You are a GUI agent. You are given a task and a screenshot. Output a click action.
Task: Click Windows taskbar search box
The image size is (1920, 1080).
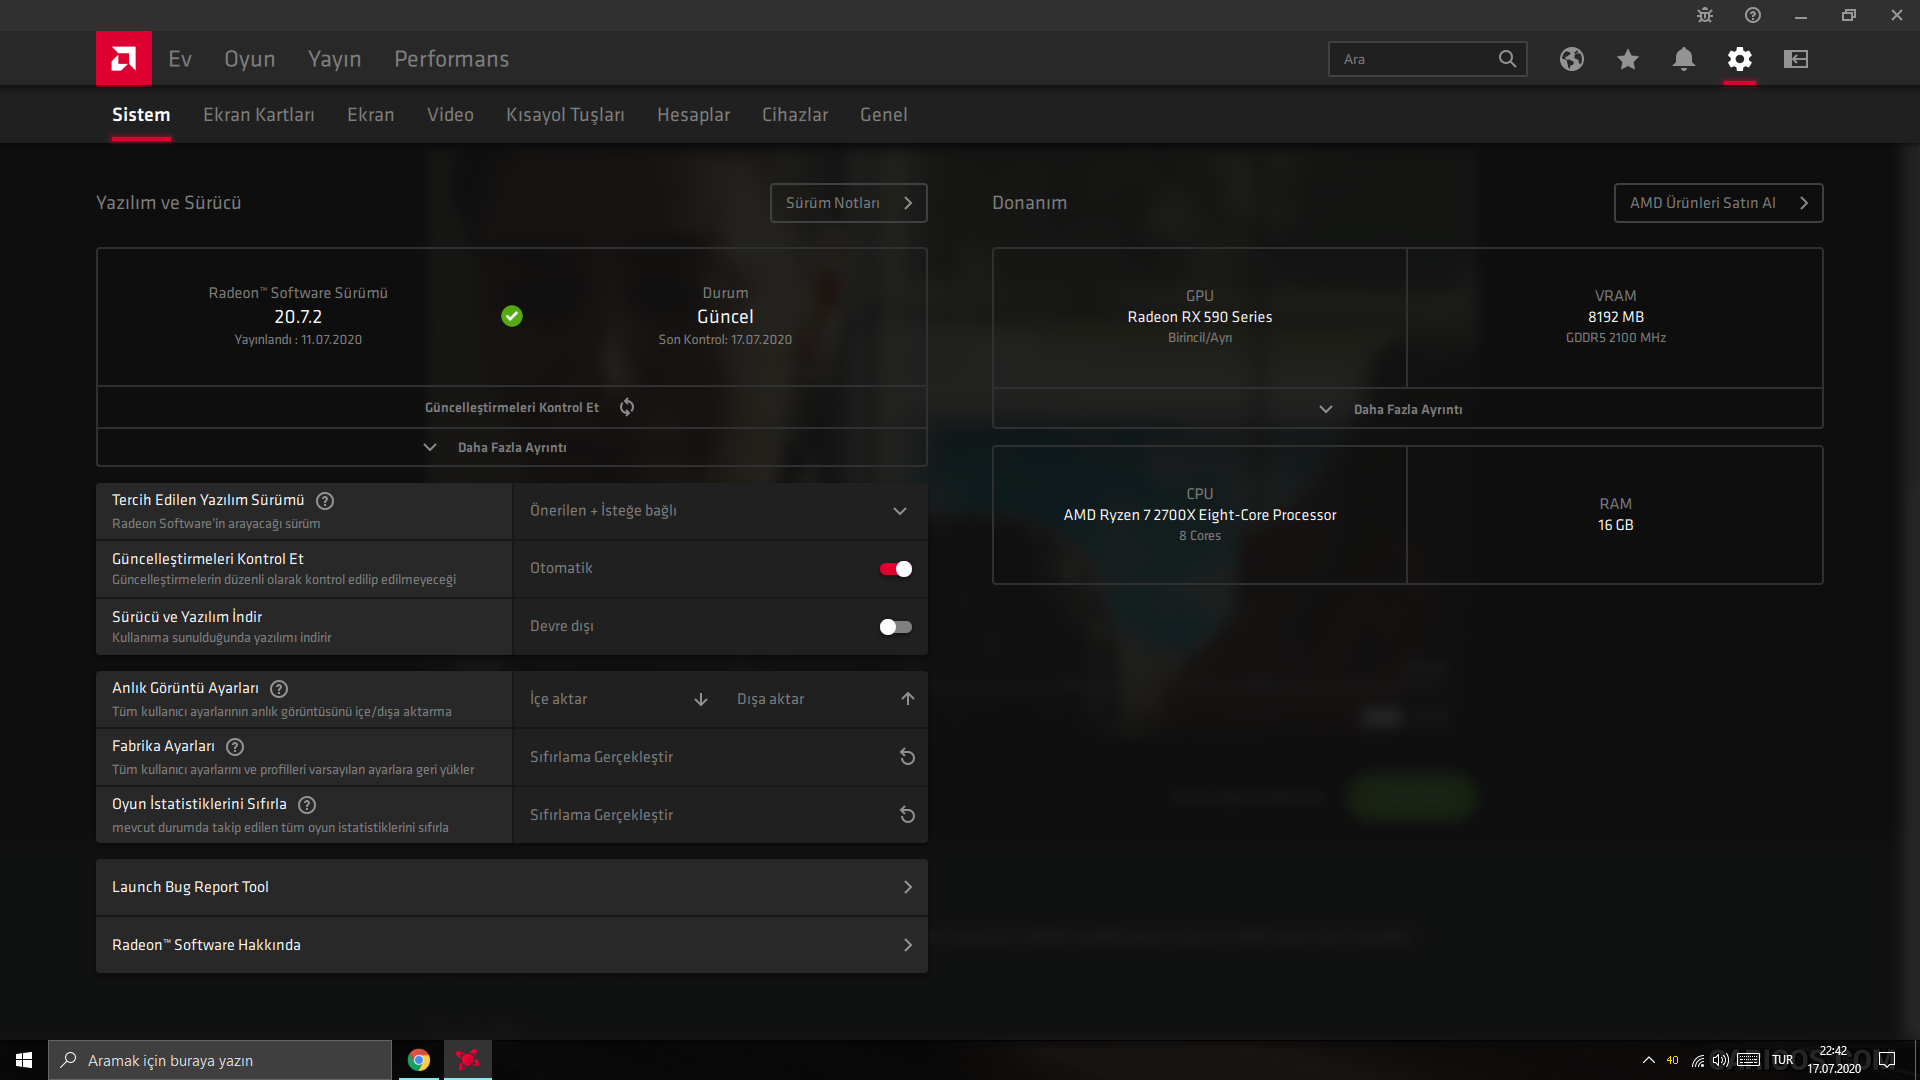[220, 1060]
